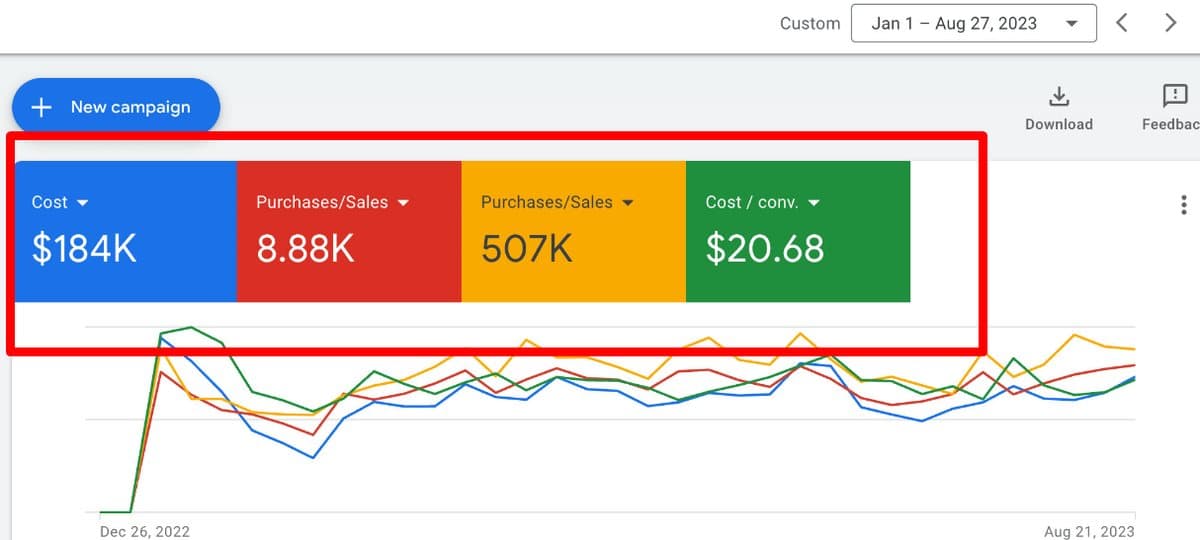Select the $184K cost value
The width and height of the screenshot is (1200, 540).
click(x=84, y=249)
